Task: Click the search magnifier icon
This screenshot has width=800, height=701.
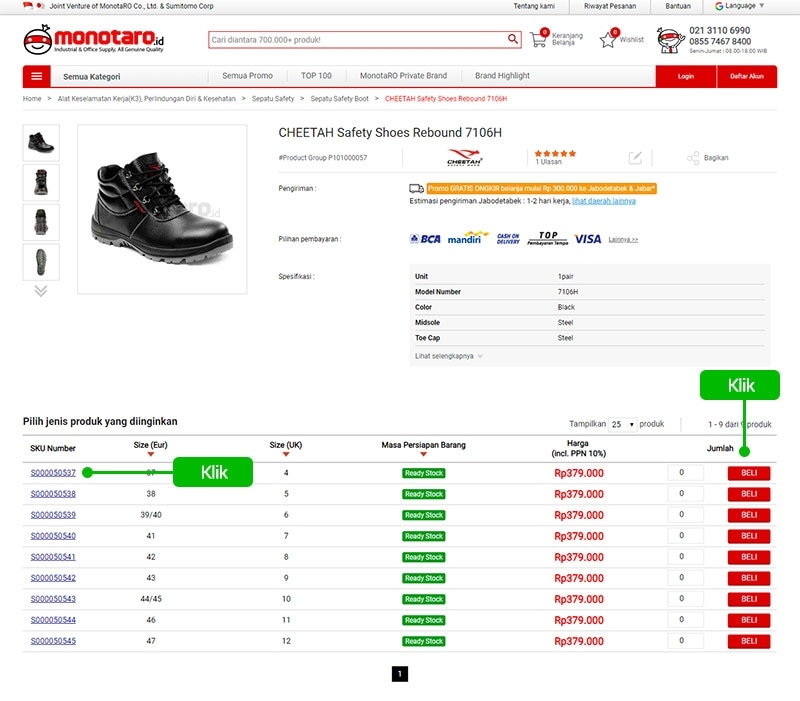Action: 513,40
